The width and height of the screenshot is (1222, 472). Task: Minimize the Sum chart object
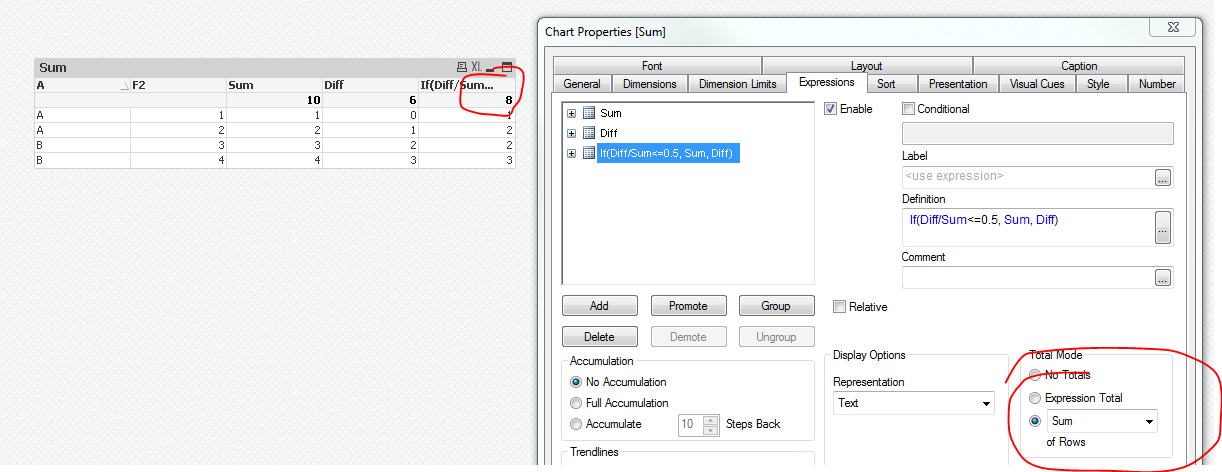(x=491, y=68)
